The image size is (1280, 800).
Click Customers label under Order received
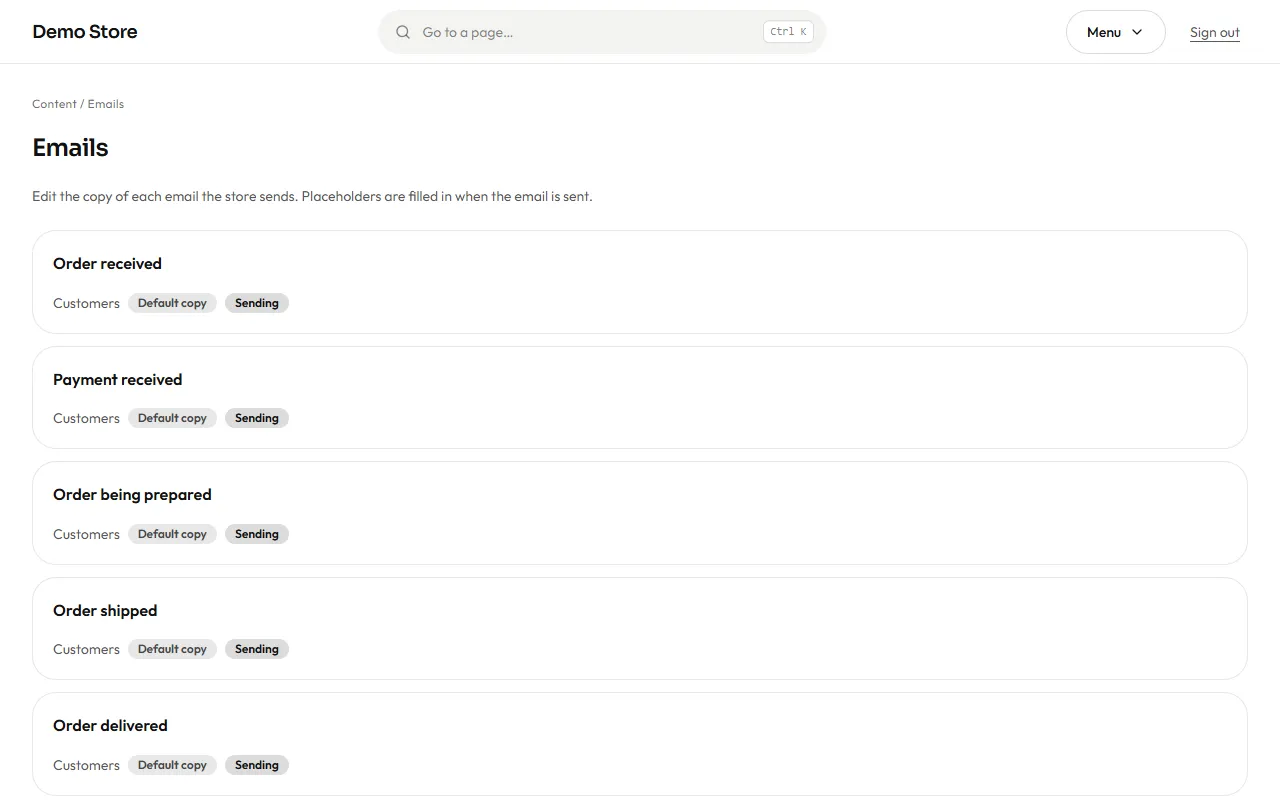(86, 303)
